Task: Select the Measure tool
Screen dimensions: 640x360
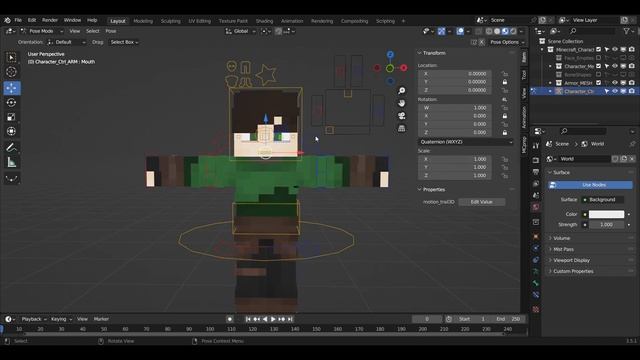Action: click(11, 162)
